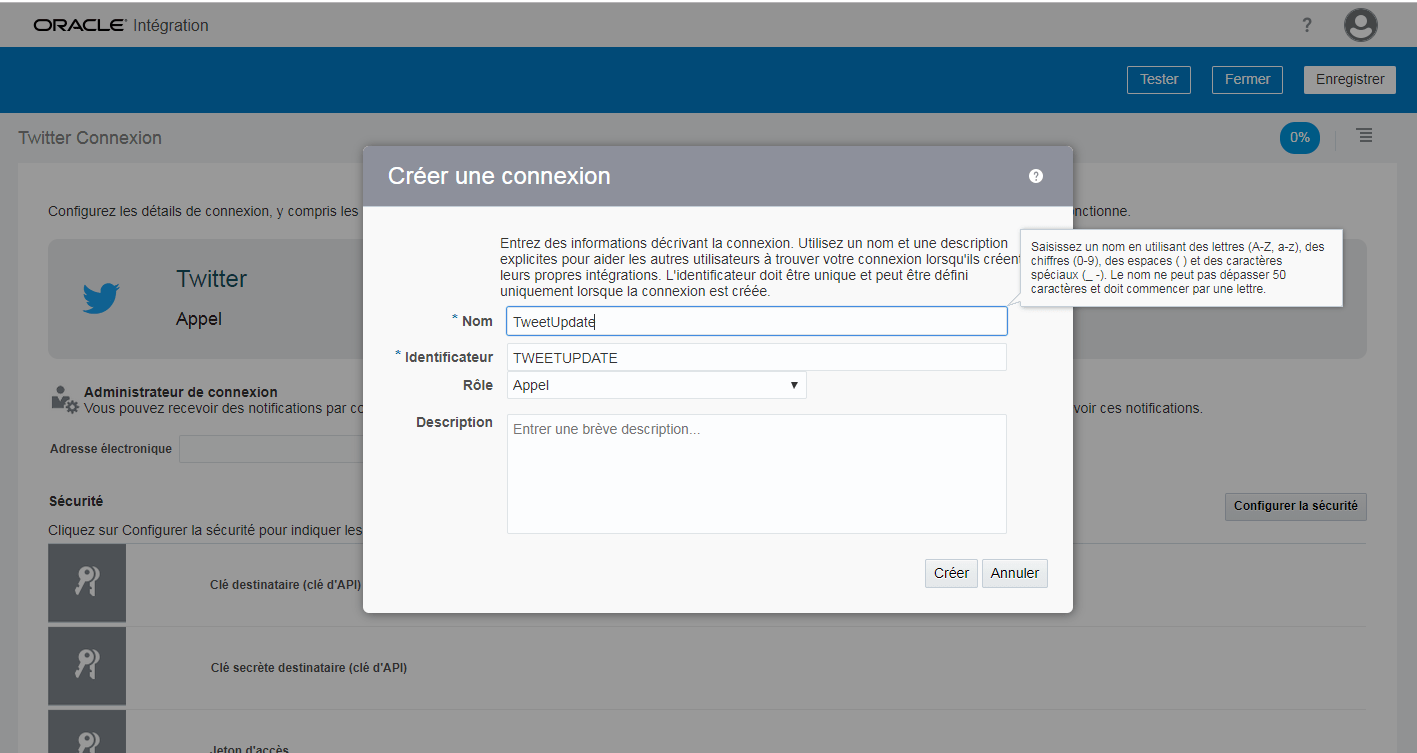Image resolution: width=1417 pixels, height=753 pixels.
Task: Click the help icon in dialog header
Action: [1035, 176]
